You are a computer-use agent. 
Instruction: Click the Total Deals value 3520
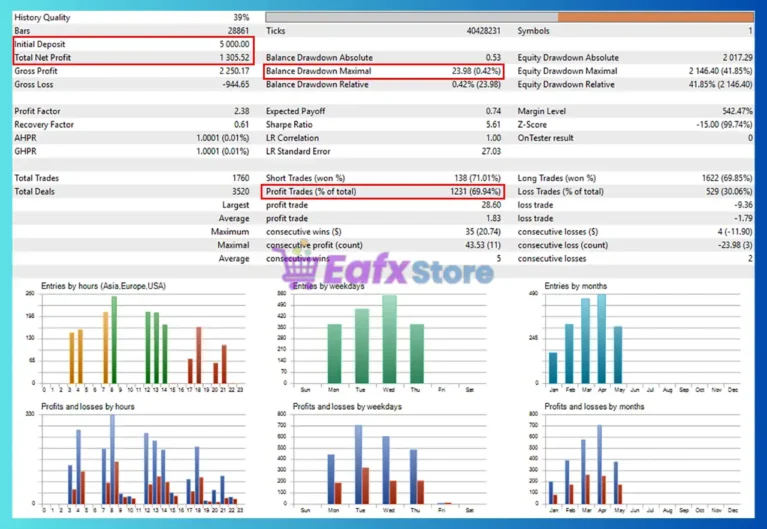[241, 191]
